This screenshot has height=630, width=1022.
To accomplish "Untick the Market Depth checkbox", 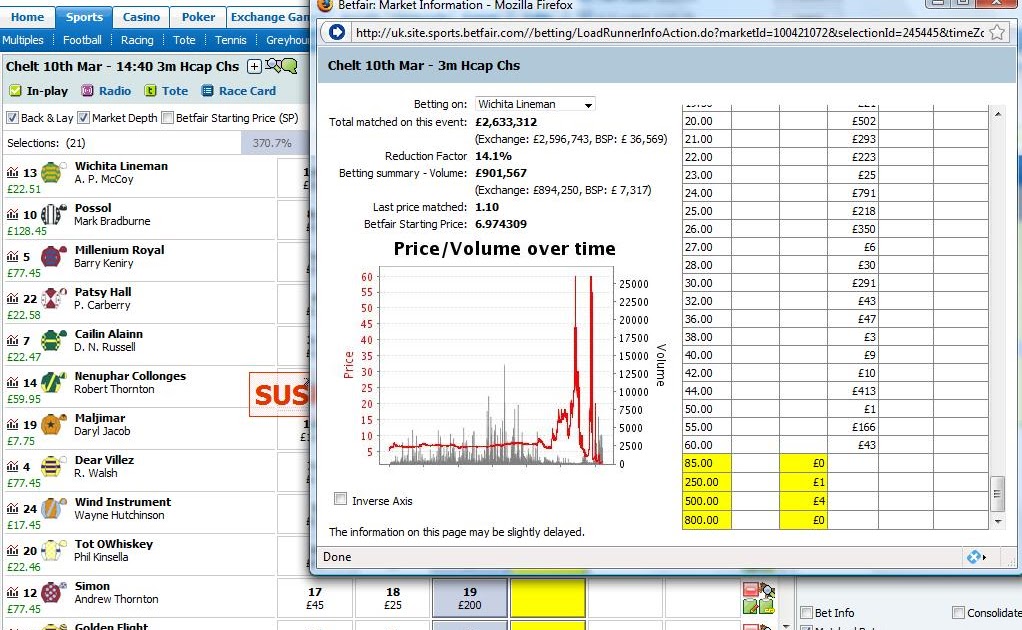I will click(x=83, y=118).
